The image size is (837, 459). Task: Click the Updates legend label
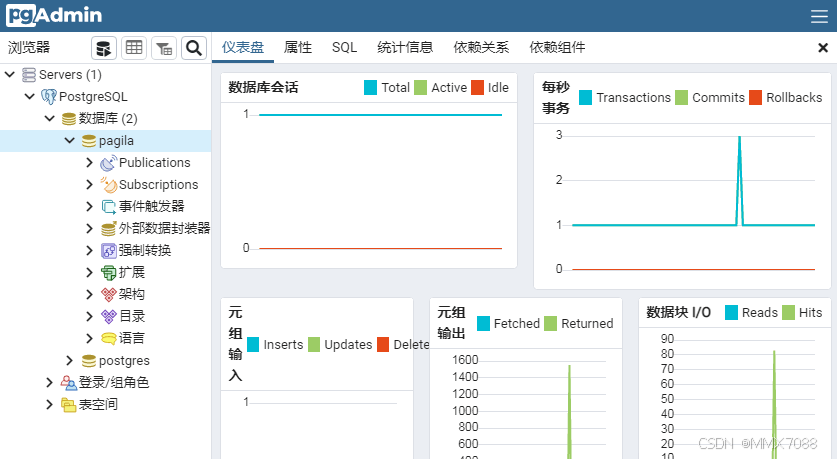coord(348,345)
